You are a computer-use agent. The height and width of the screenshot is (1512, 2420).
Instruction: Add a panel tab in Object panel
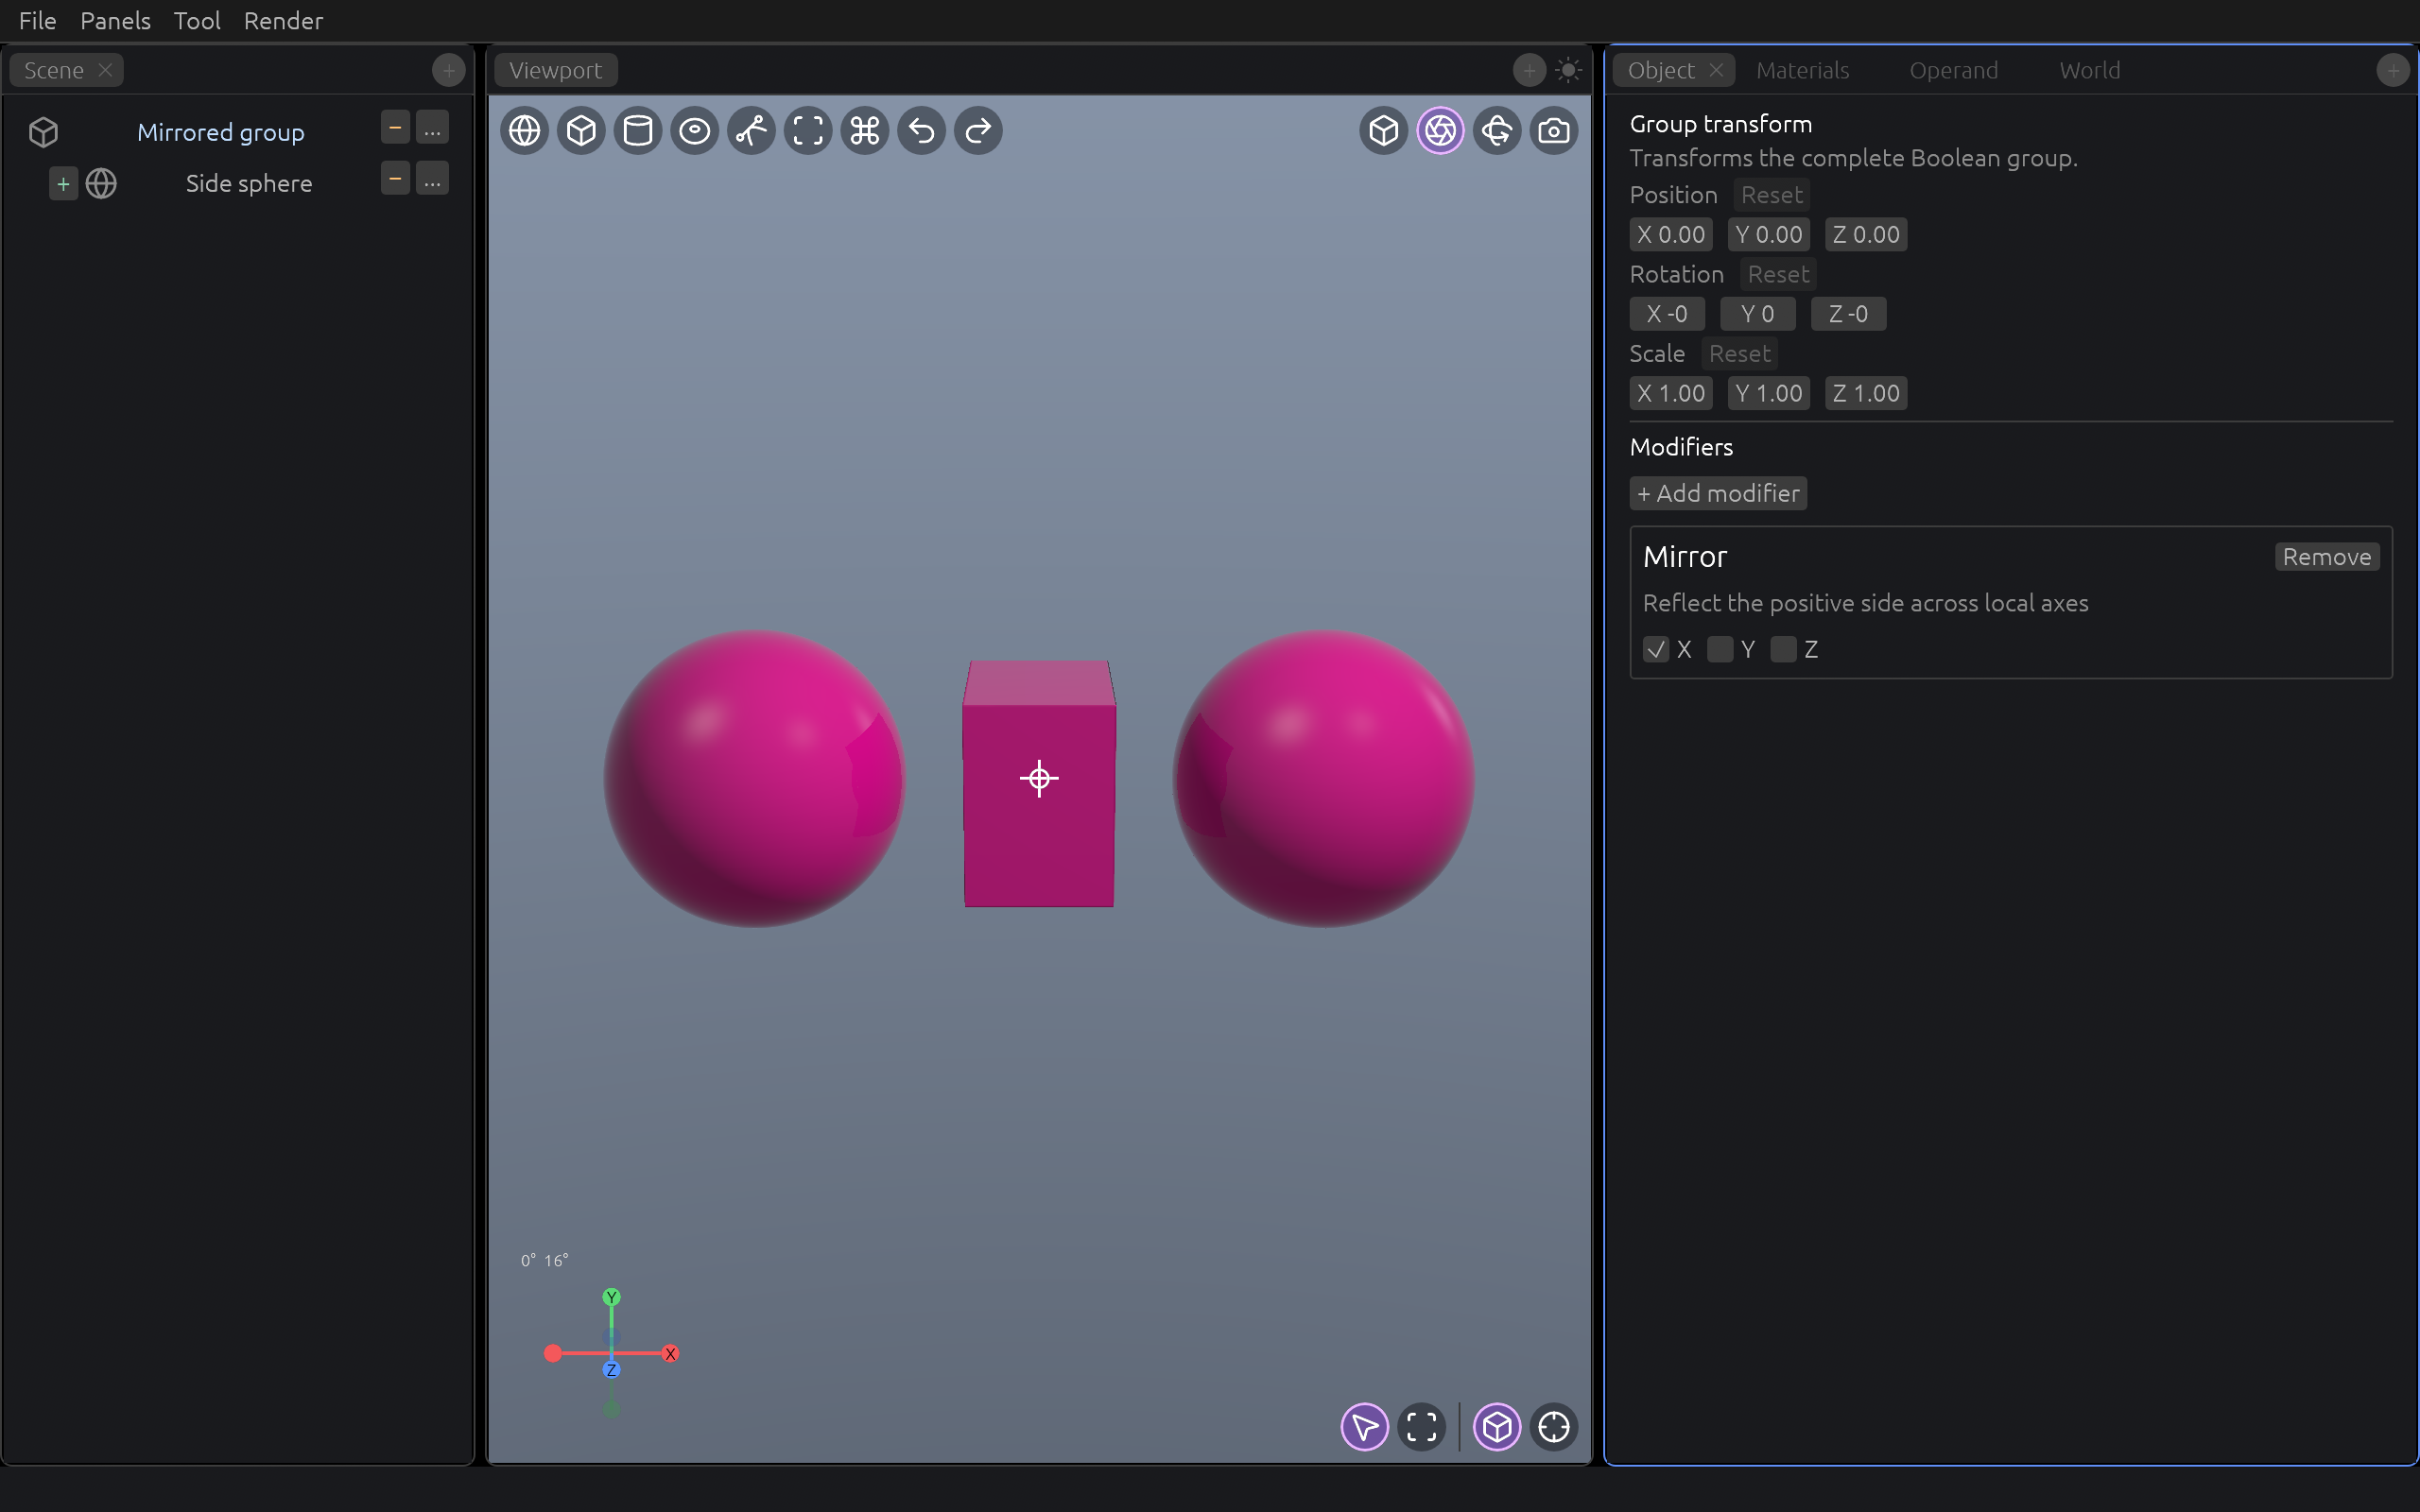[2392, 70]
